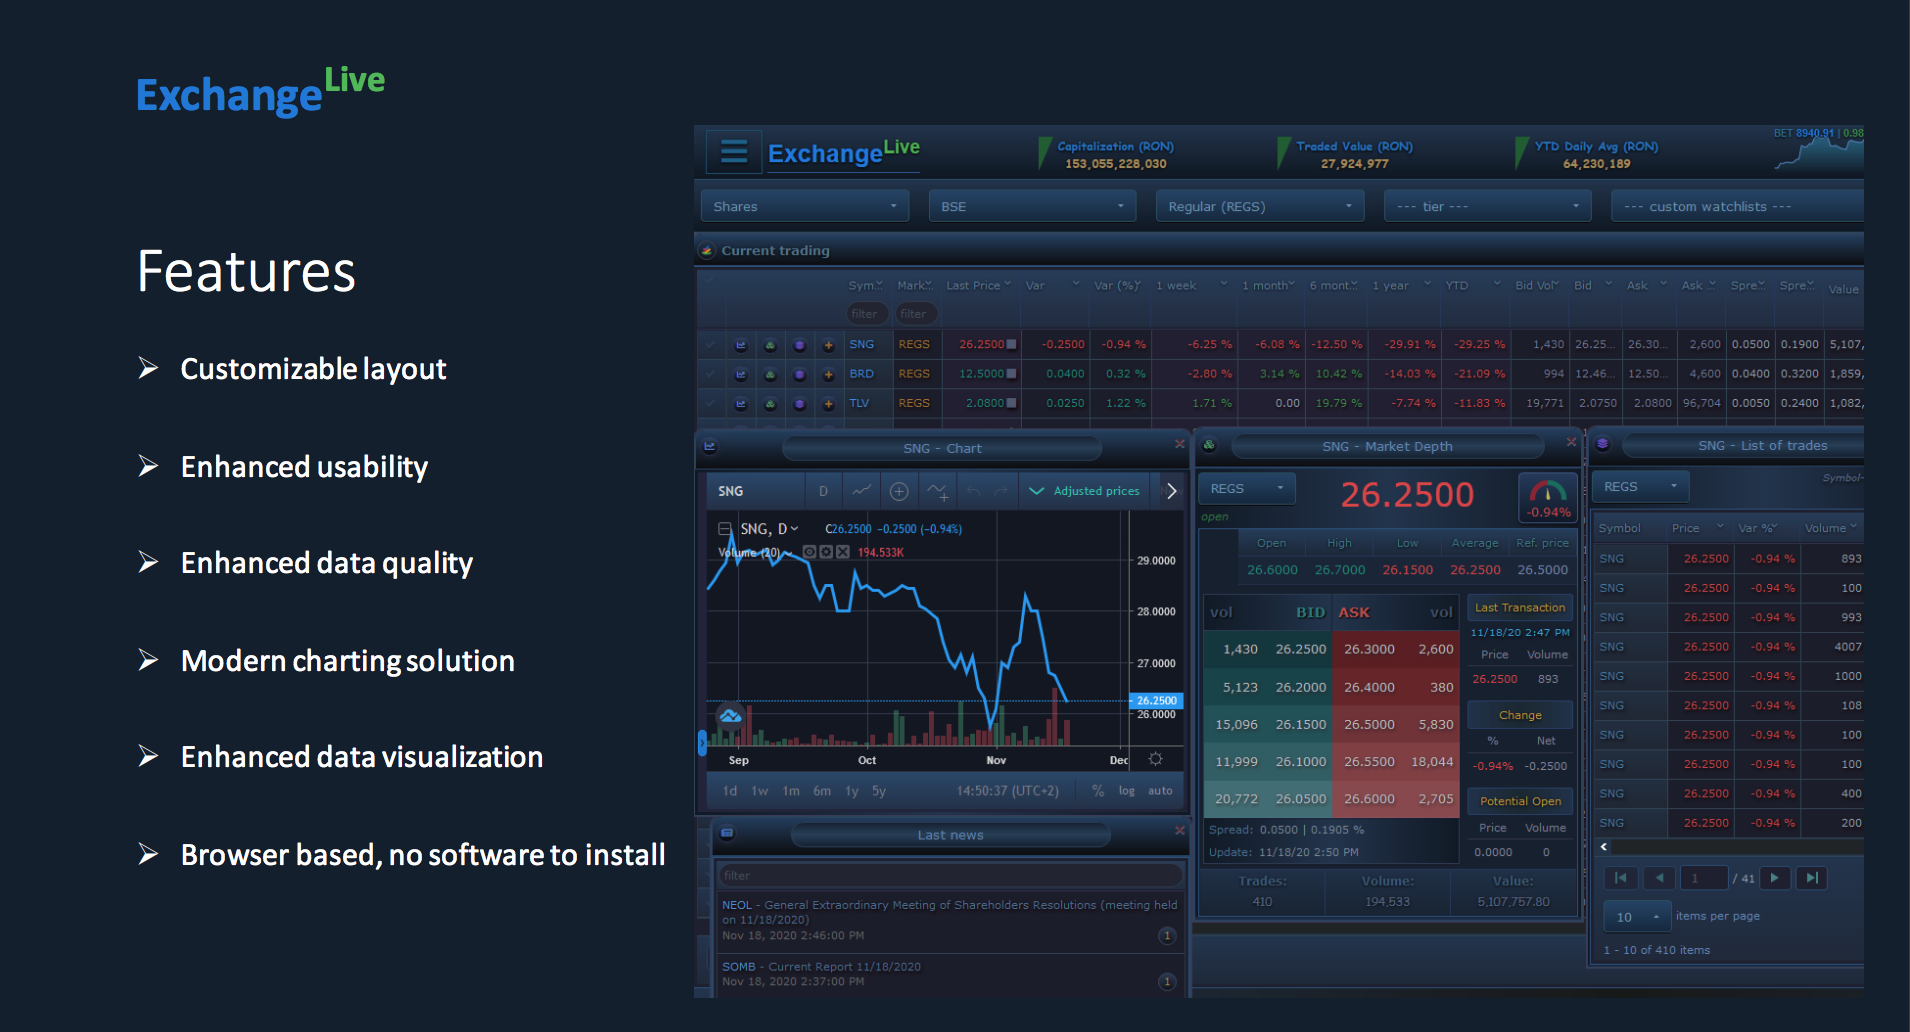Click the -0.94% gauge icon in Market Depth
1910x1032 pixels.
click(x=1548, y=497)
